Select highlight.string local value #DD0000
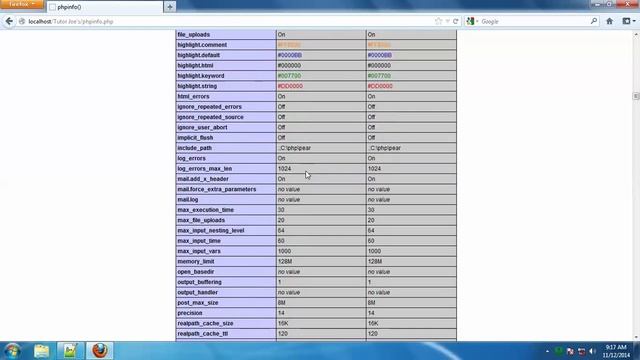 (x=290, y=86)
